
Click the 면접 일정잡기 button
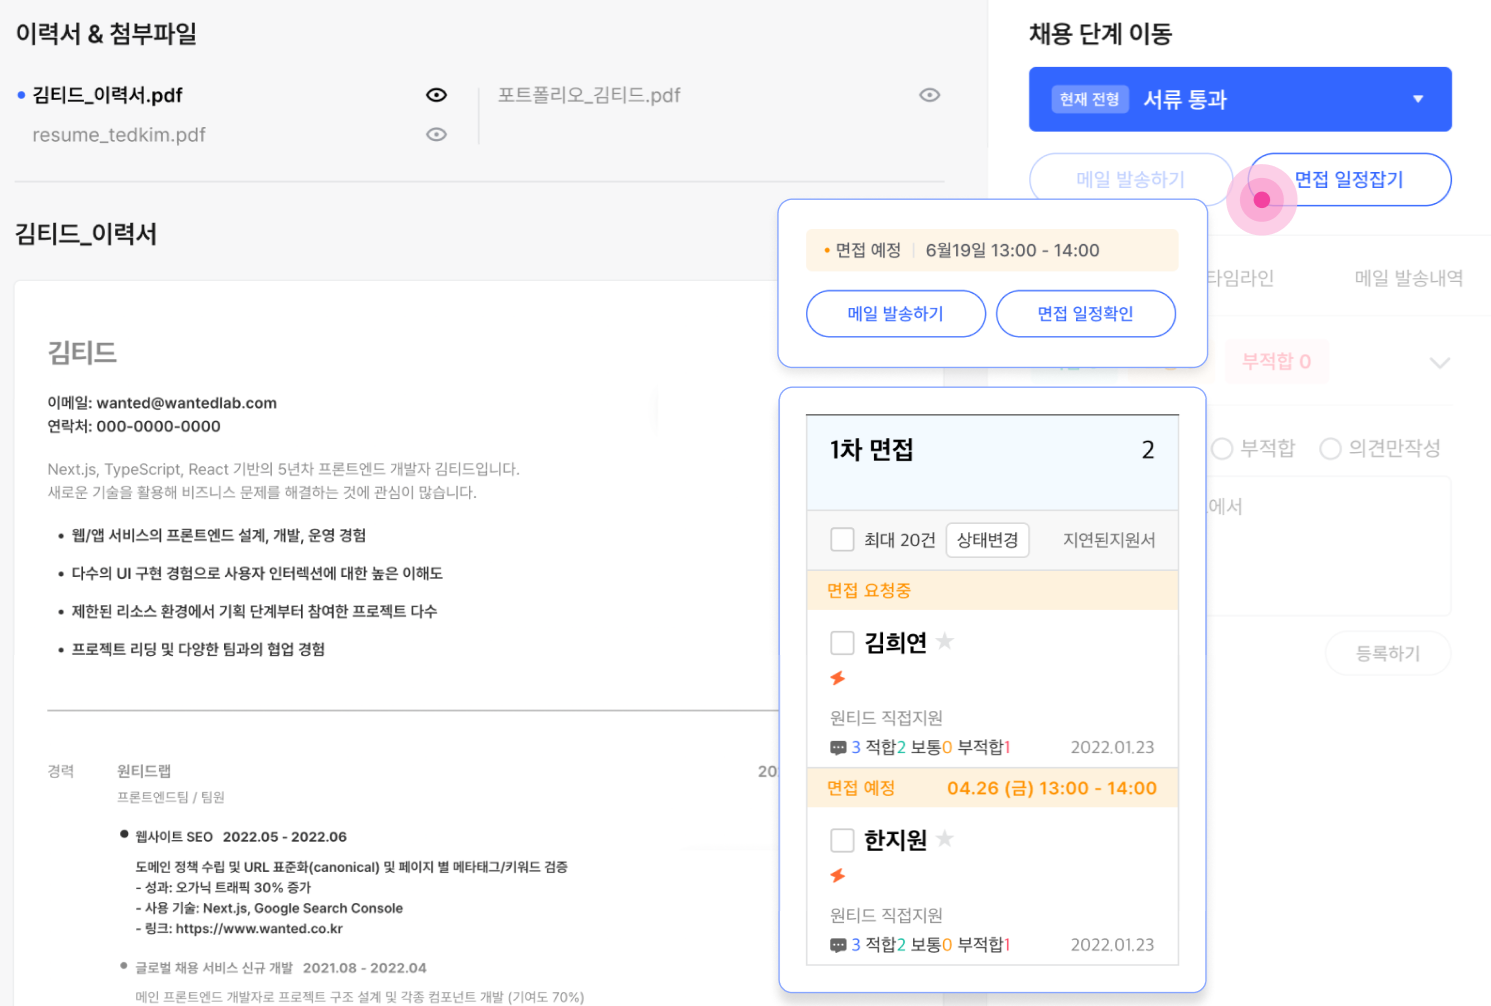pos(1349,179)
